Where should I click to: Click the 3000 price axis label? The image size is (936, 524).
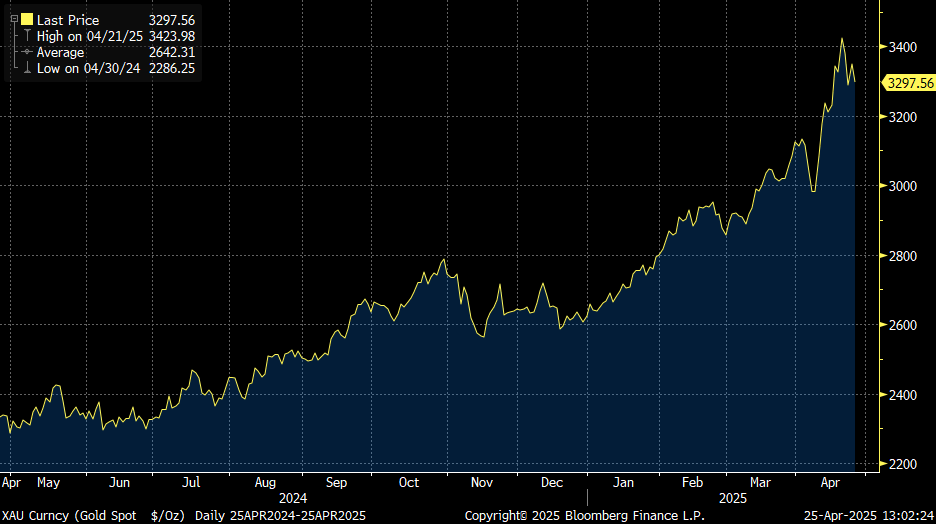[902, 187]
